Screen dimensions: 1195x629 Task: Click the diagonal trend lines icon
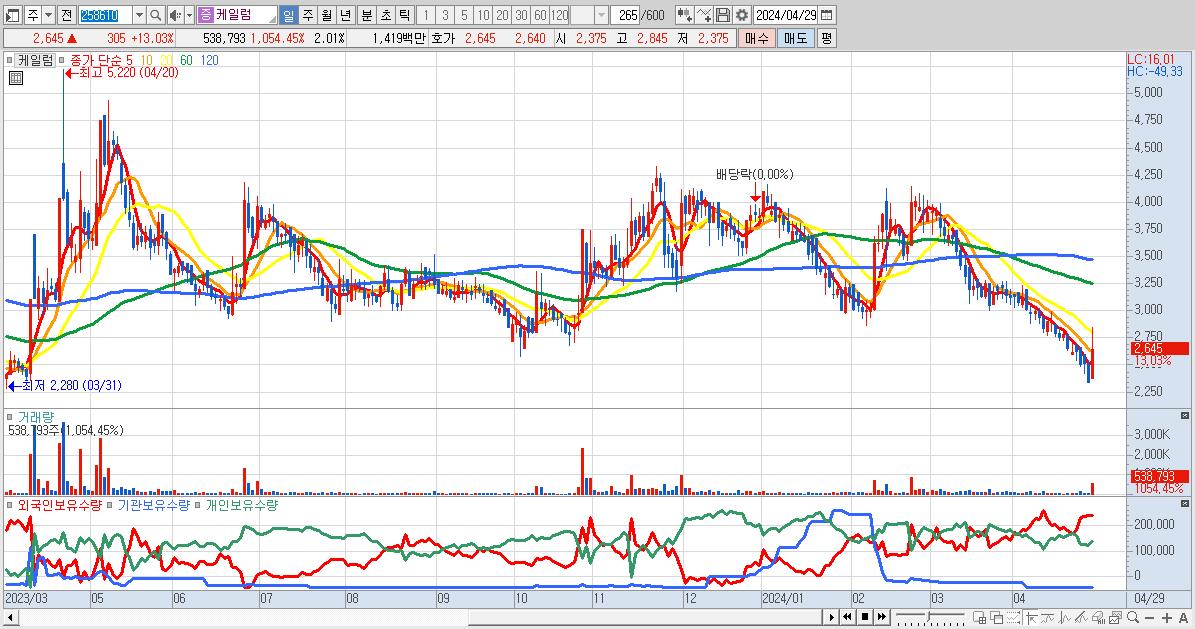1081,618
